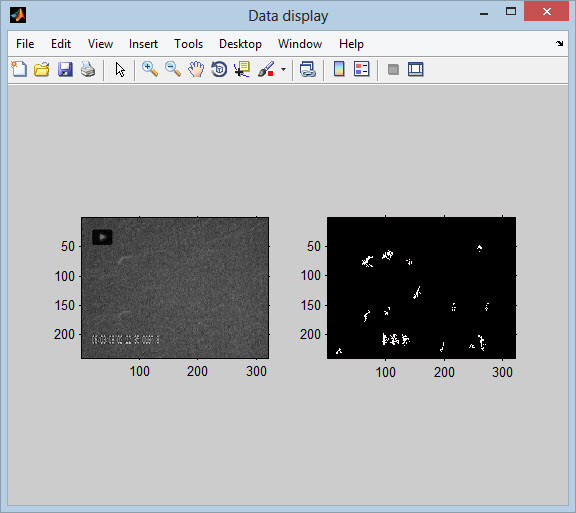Screen dimensions: 576x513
Task: Open the File menu
Action: click(x=25, y=44)
